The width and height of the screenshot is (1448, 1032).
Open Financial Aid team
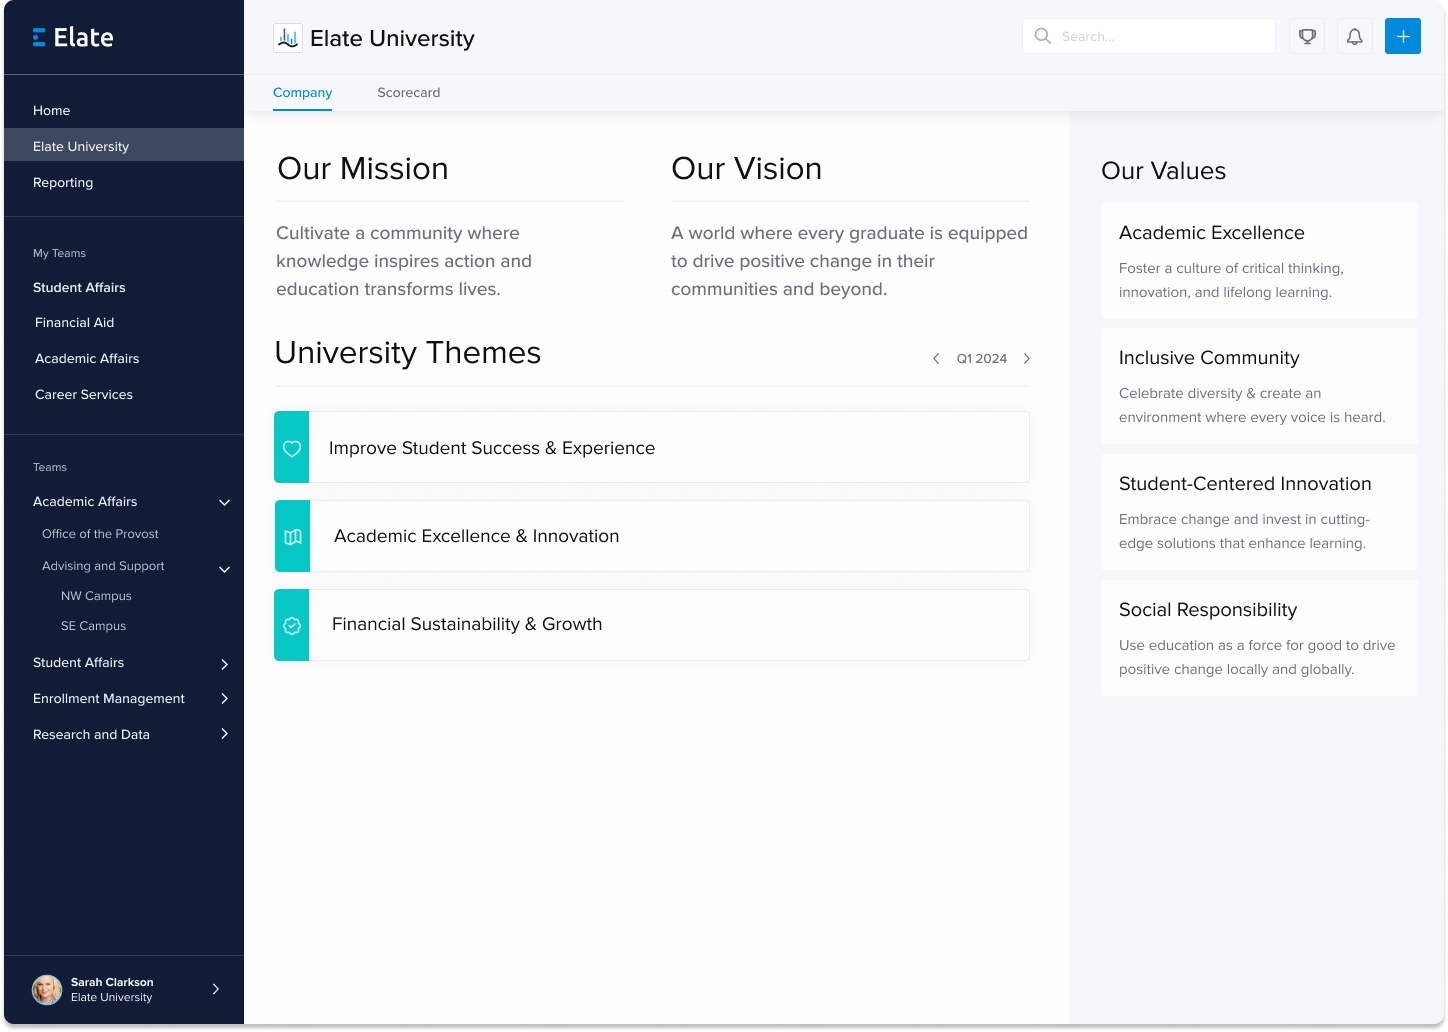(75, 323)
